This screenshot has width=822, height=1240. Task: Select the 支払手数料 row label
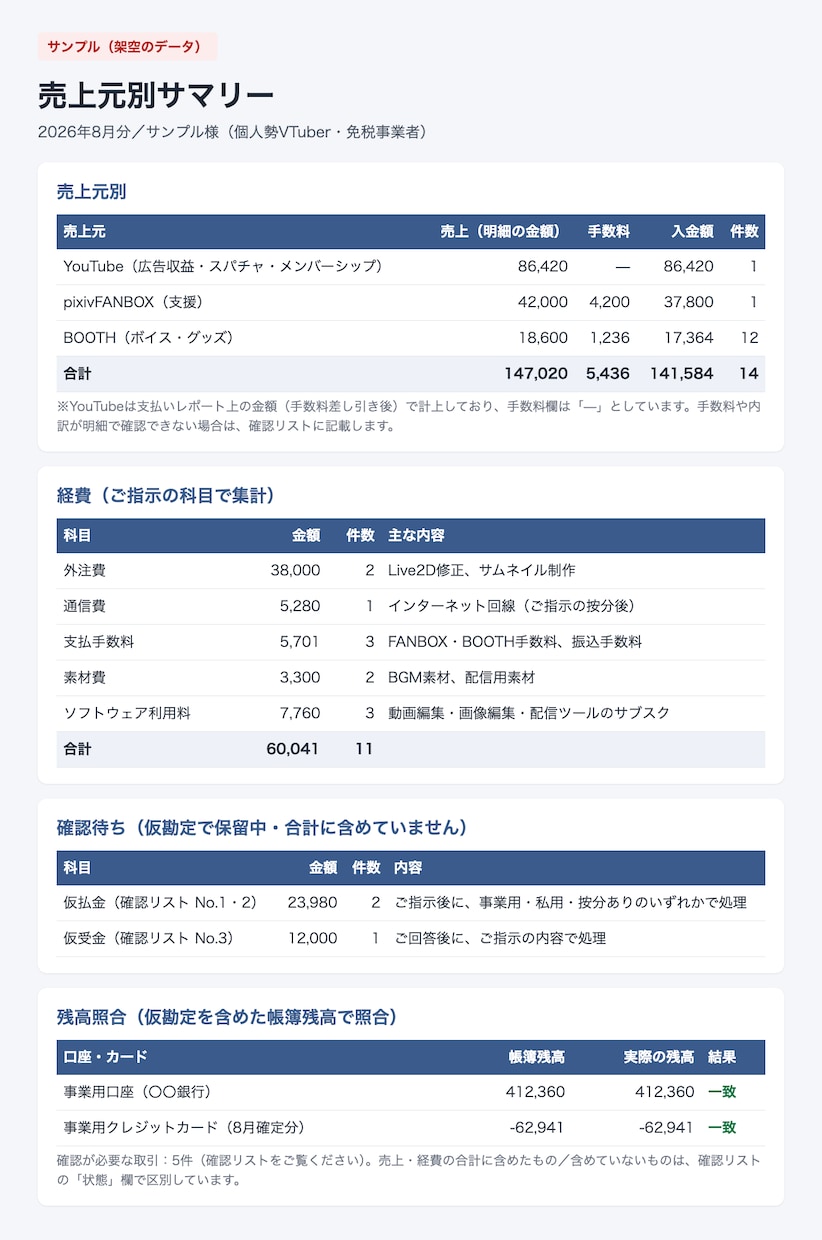[98, 642]
